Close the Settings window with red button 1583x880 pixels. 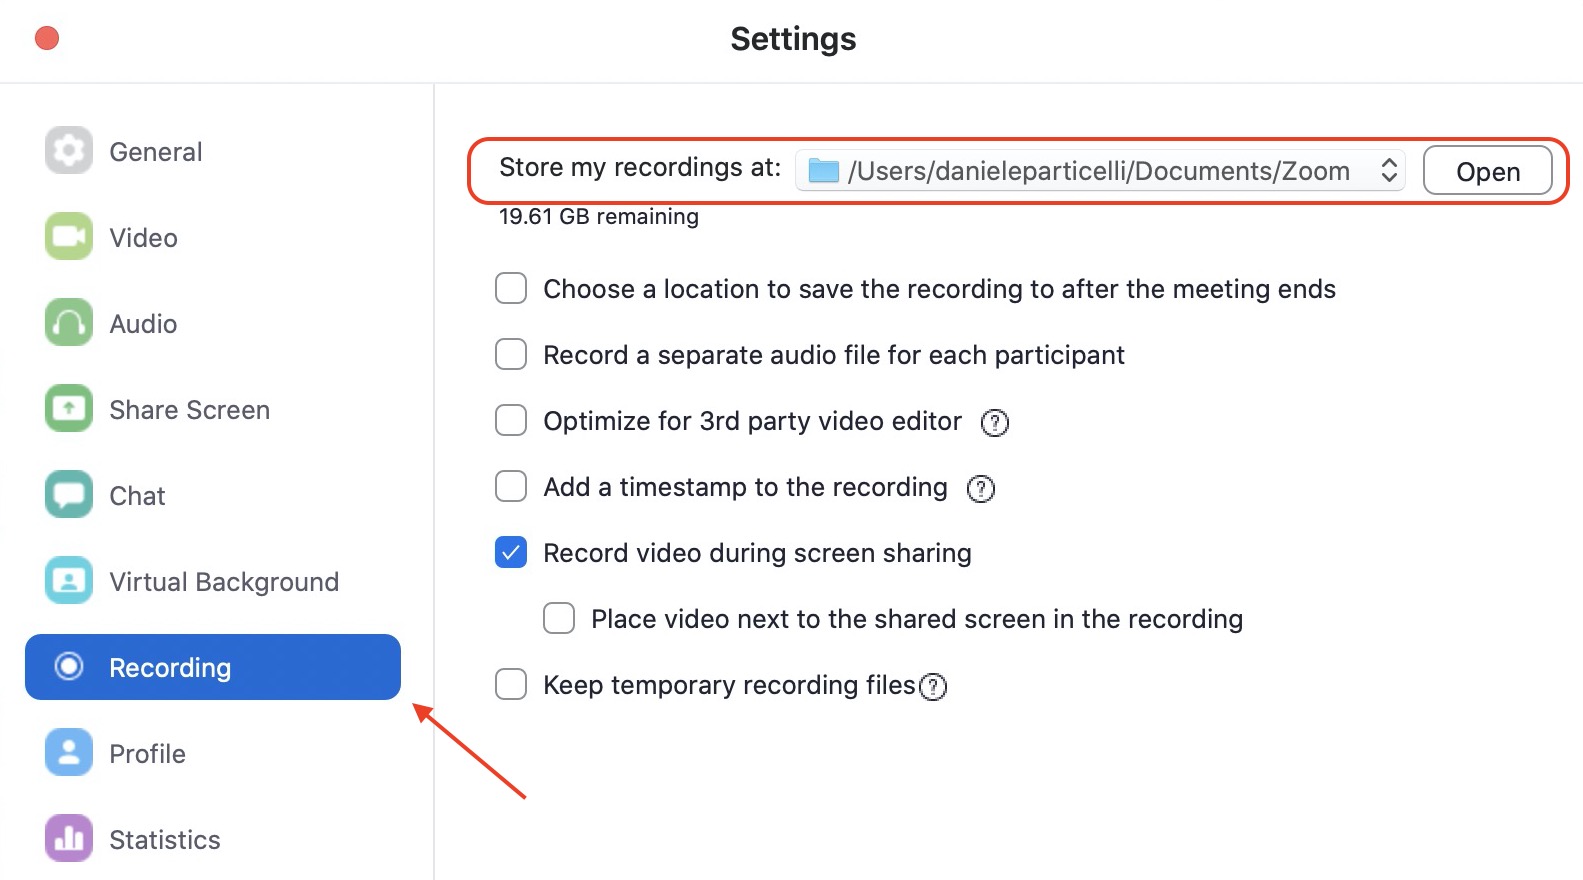47,38
